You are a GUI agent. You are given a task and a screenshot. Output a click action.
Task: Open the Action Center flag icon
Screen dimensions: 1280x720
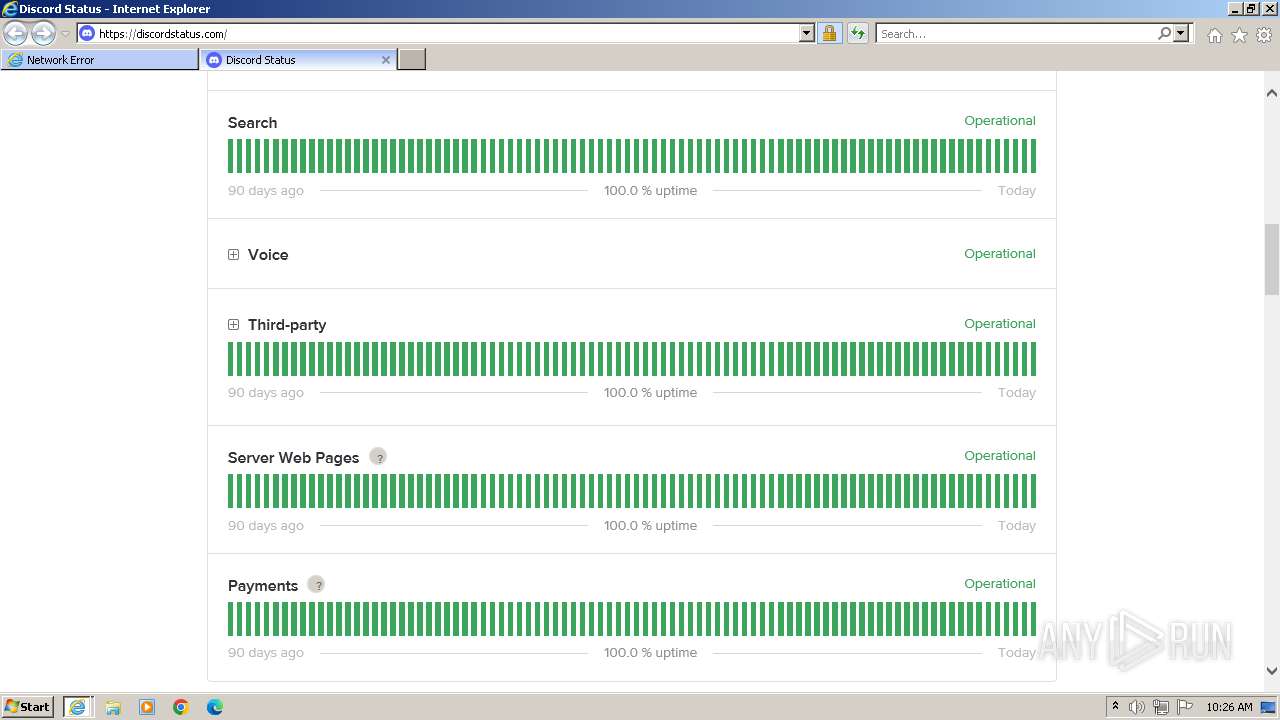click(1185, 707)
